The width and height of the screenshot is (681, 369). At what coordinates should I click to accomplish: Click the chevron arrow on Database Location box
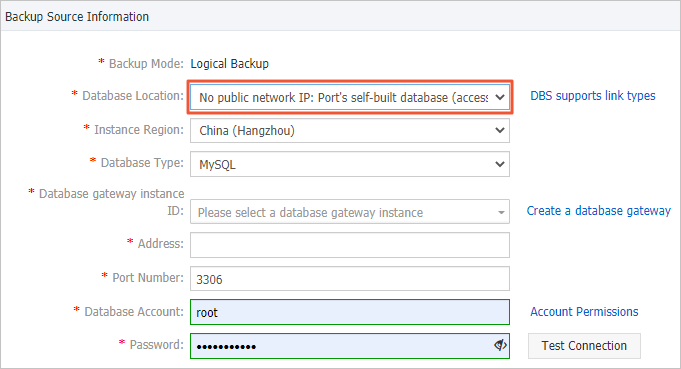500,97
